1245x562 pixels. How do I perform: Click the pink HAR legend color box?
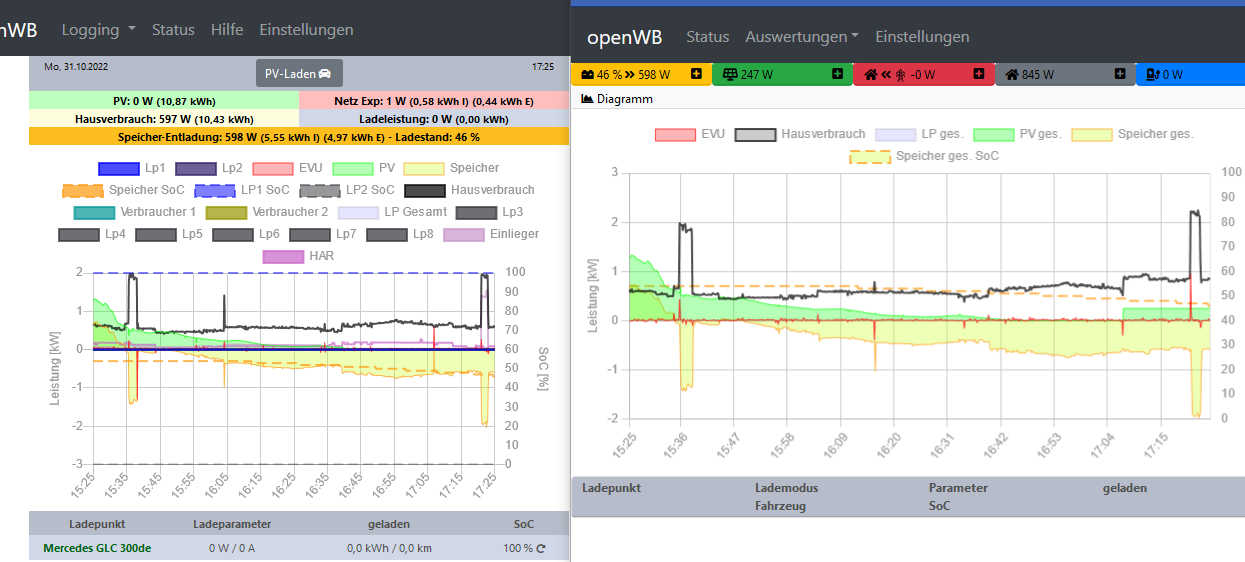pos(283,256)
